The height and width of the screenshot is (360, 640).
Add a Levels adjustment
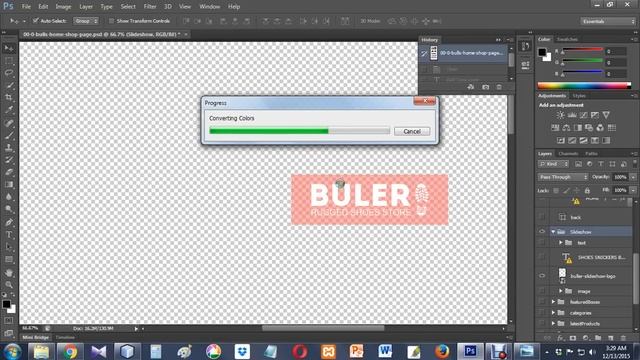(x=572, y=115)
